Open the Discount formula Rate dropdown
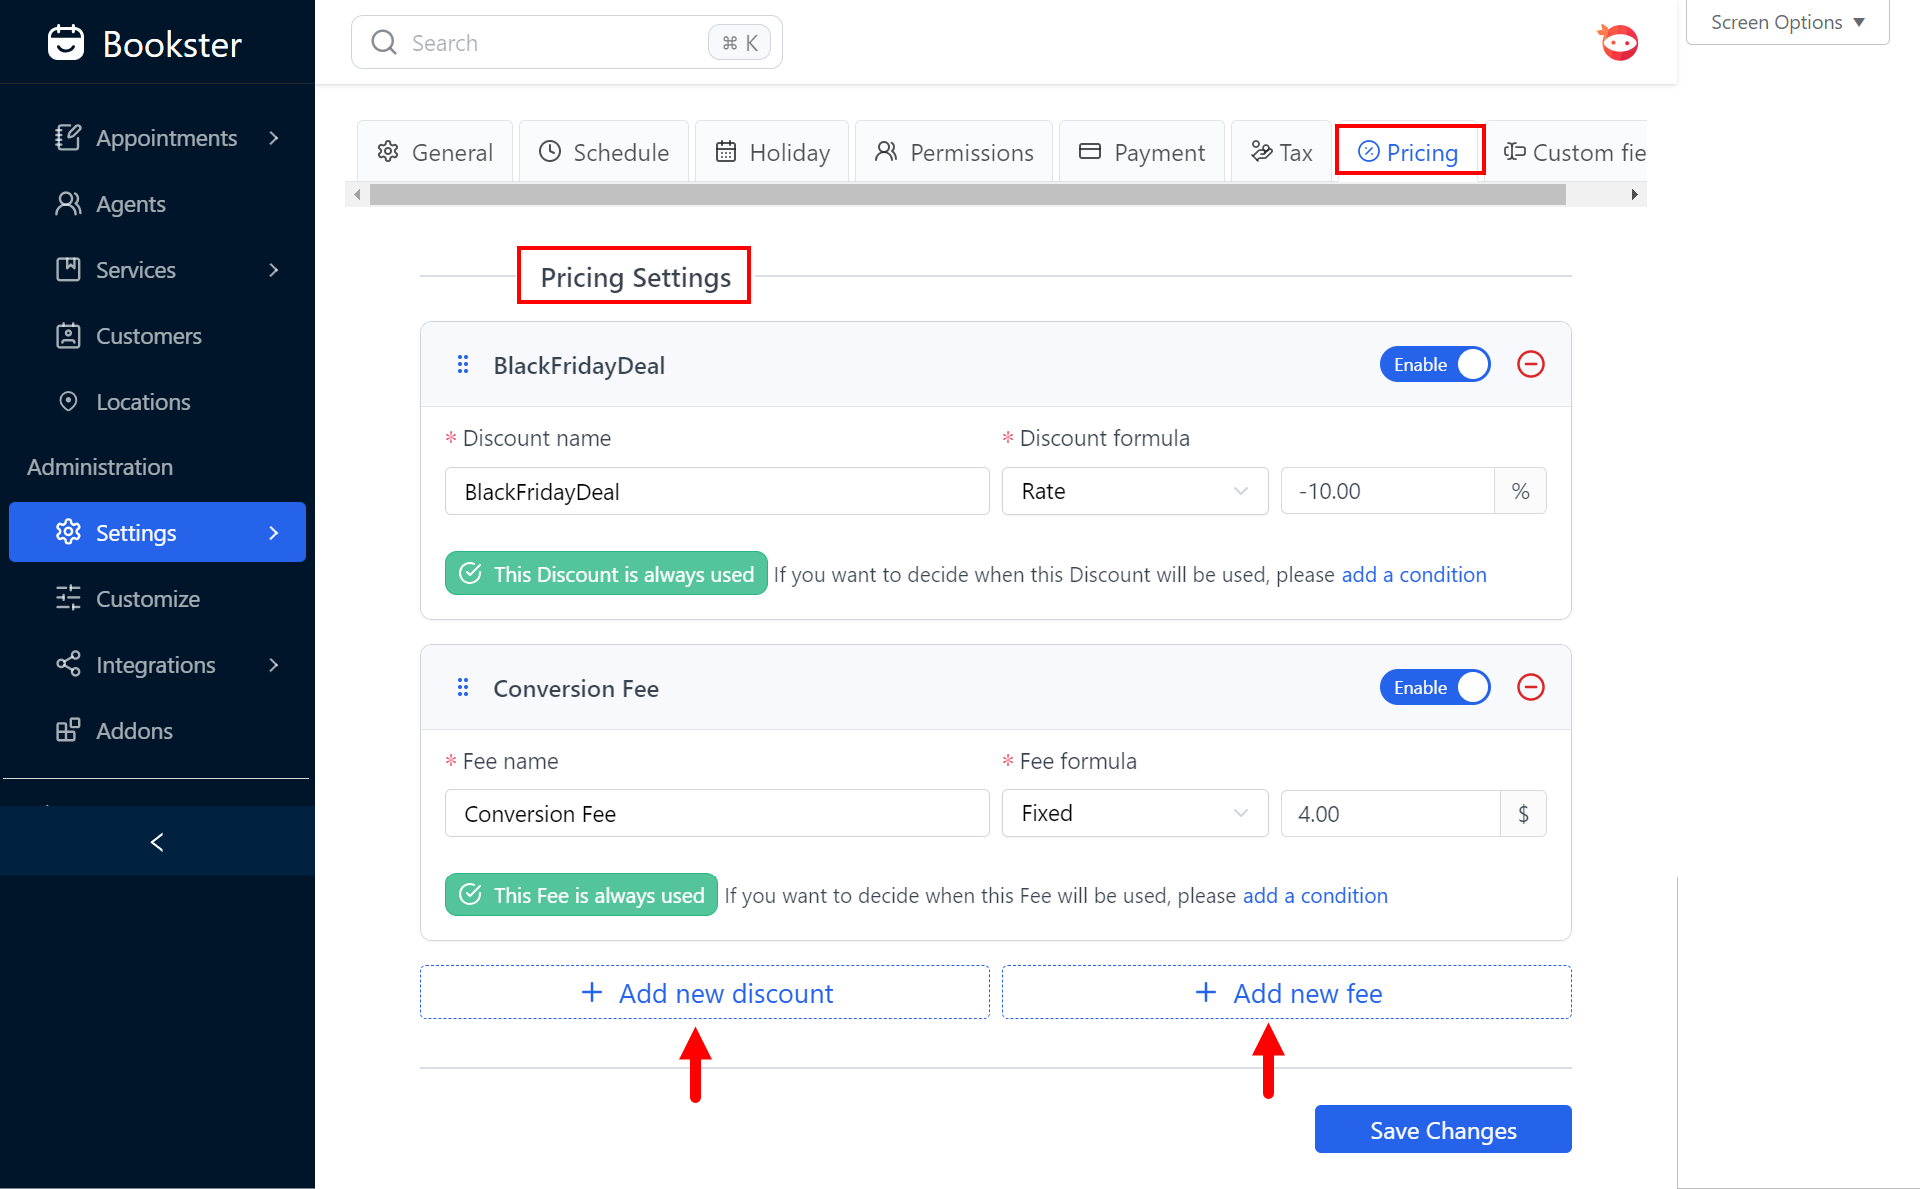Viewport: 1920px width, 1189px height. [1134, 491]
